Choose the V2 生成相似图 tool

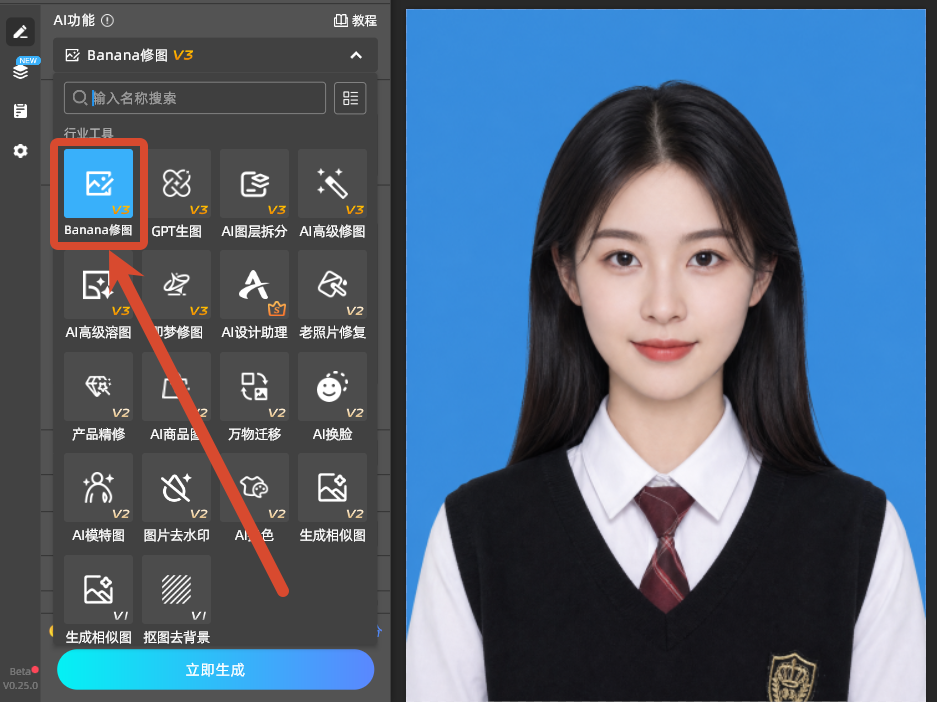pos(332,488)
